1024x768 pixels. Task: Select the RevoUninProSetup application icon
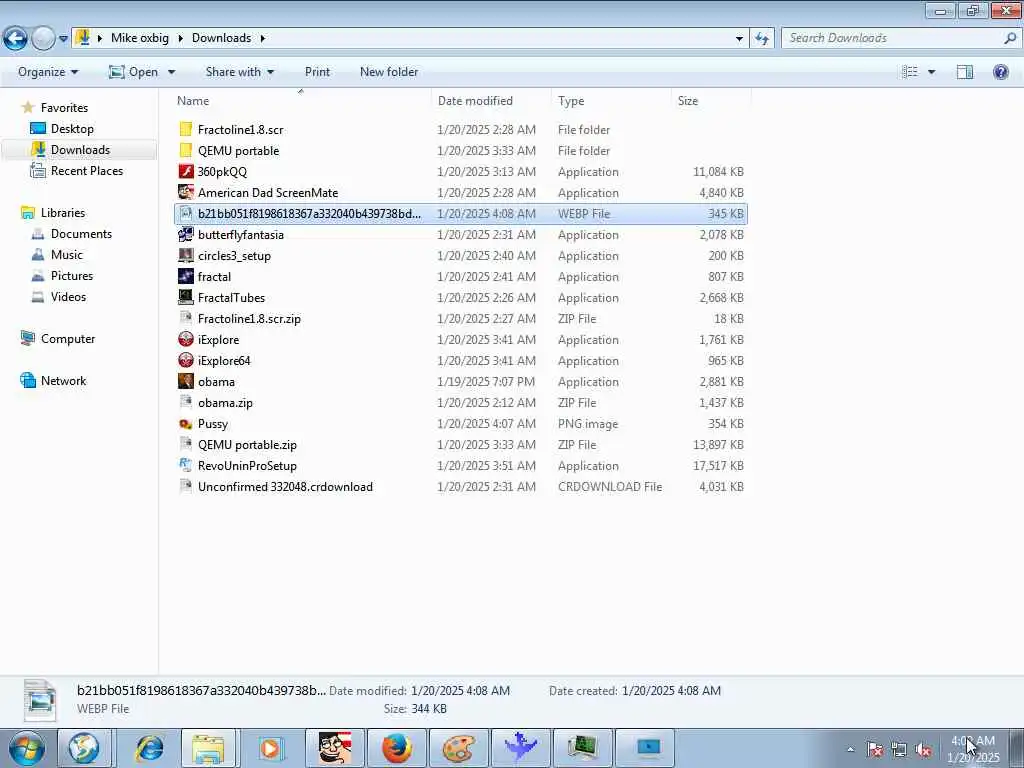pos(186,465)
